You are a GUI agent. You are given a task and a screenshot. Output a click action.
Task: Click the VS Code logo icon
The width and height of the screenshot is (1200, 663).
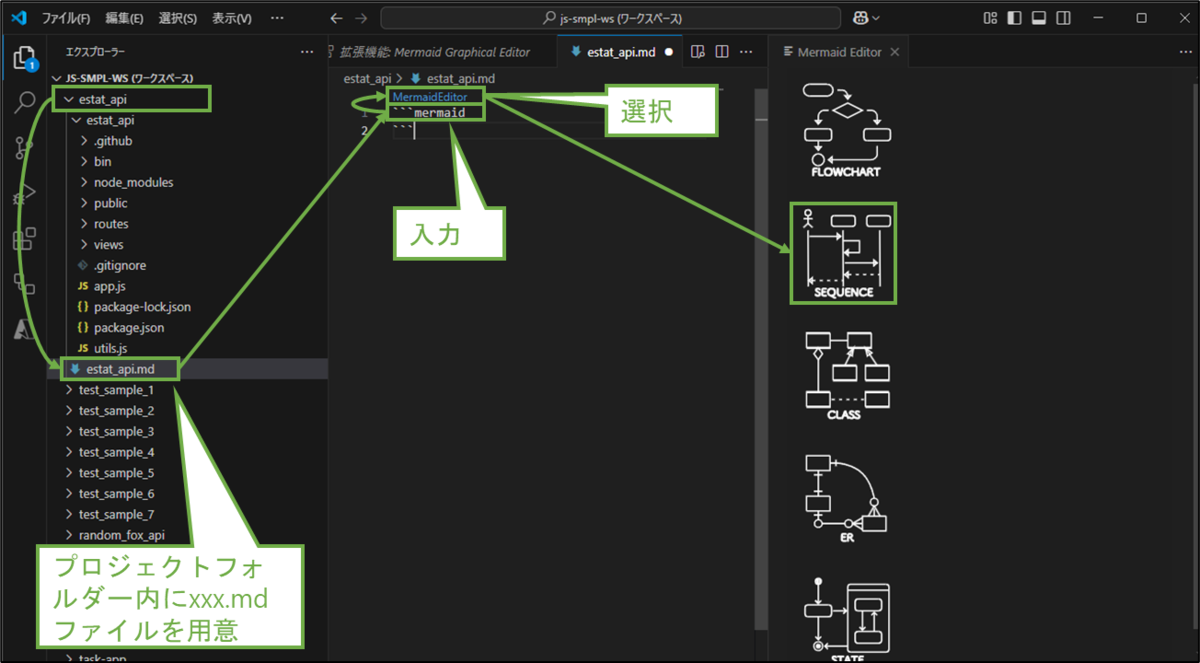[18, 18]
